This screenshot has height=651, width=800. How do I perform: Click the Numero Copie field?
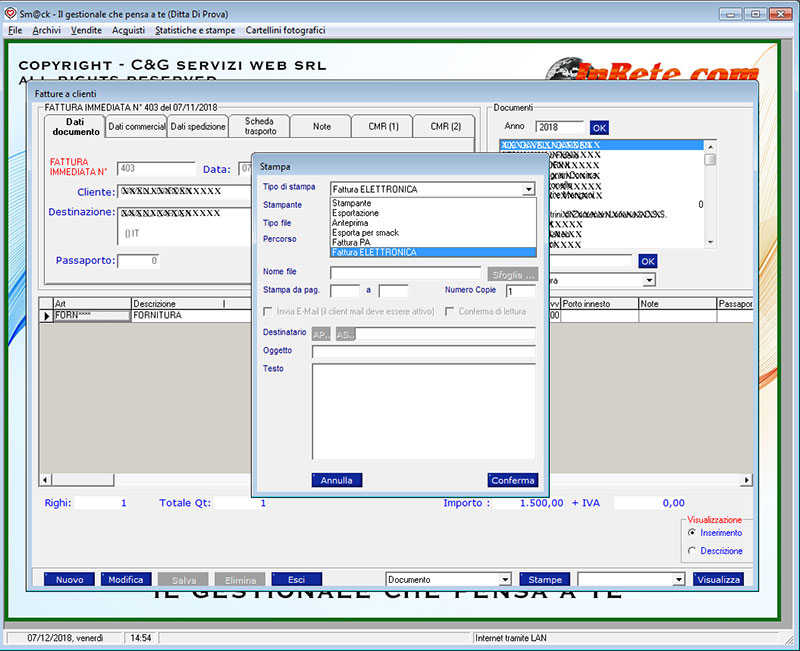point(520,291)
